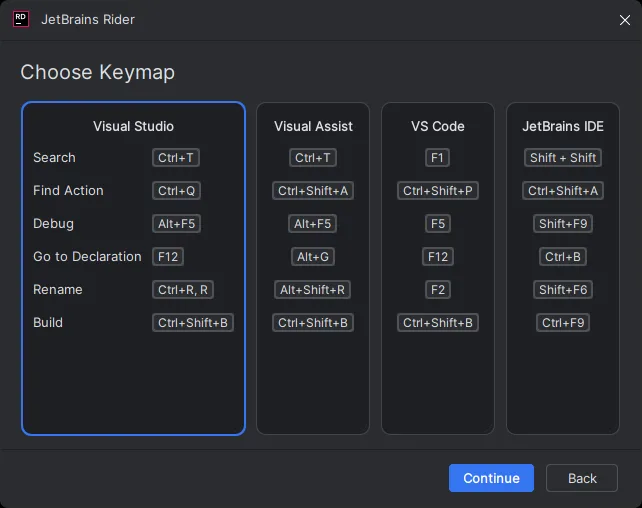
Task: Click the Shift + Shift shortcut badge
Action: click(x=563, y=158)
